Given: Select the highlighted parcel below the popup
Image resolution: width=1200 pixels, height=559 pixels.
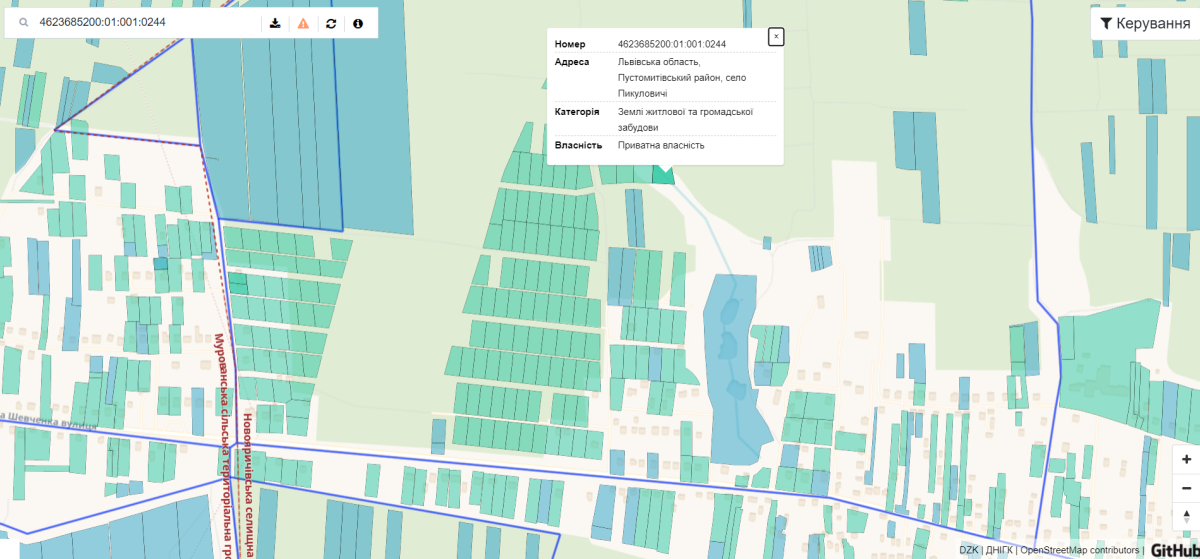Looking at the screenshot, I should pyautogui.click(x=662, y=176).
